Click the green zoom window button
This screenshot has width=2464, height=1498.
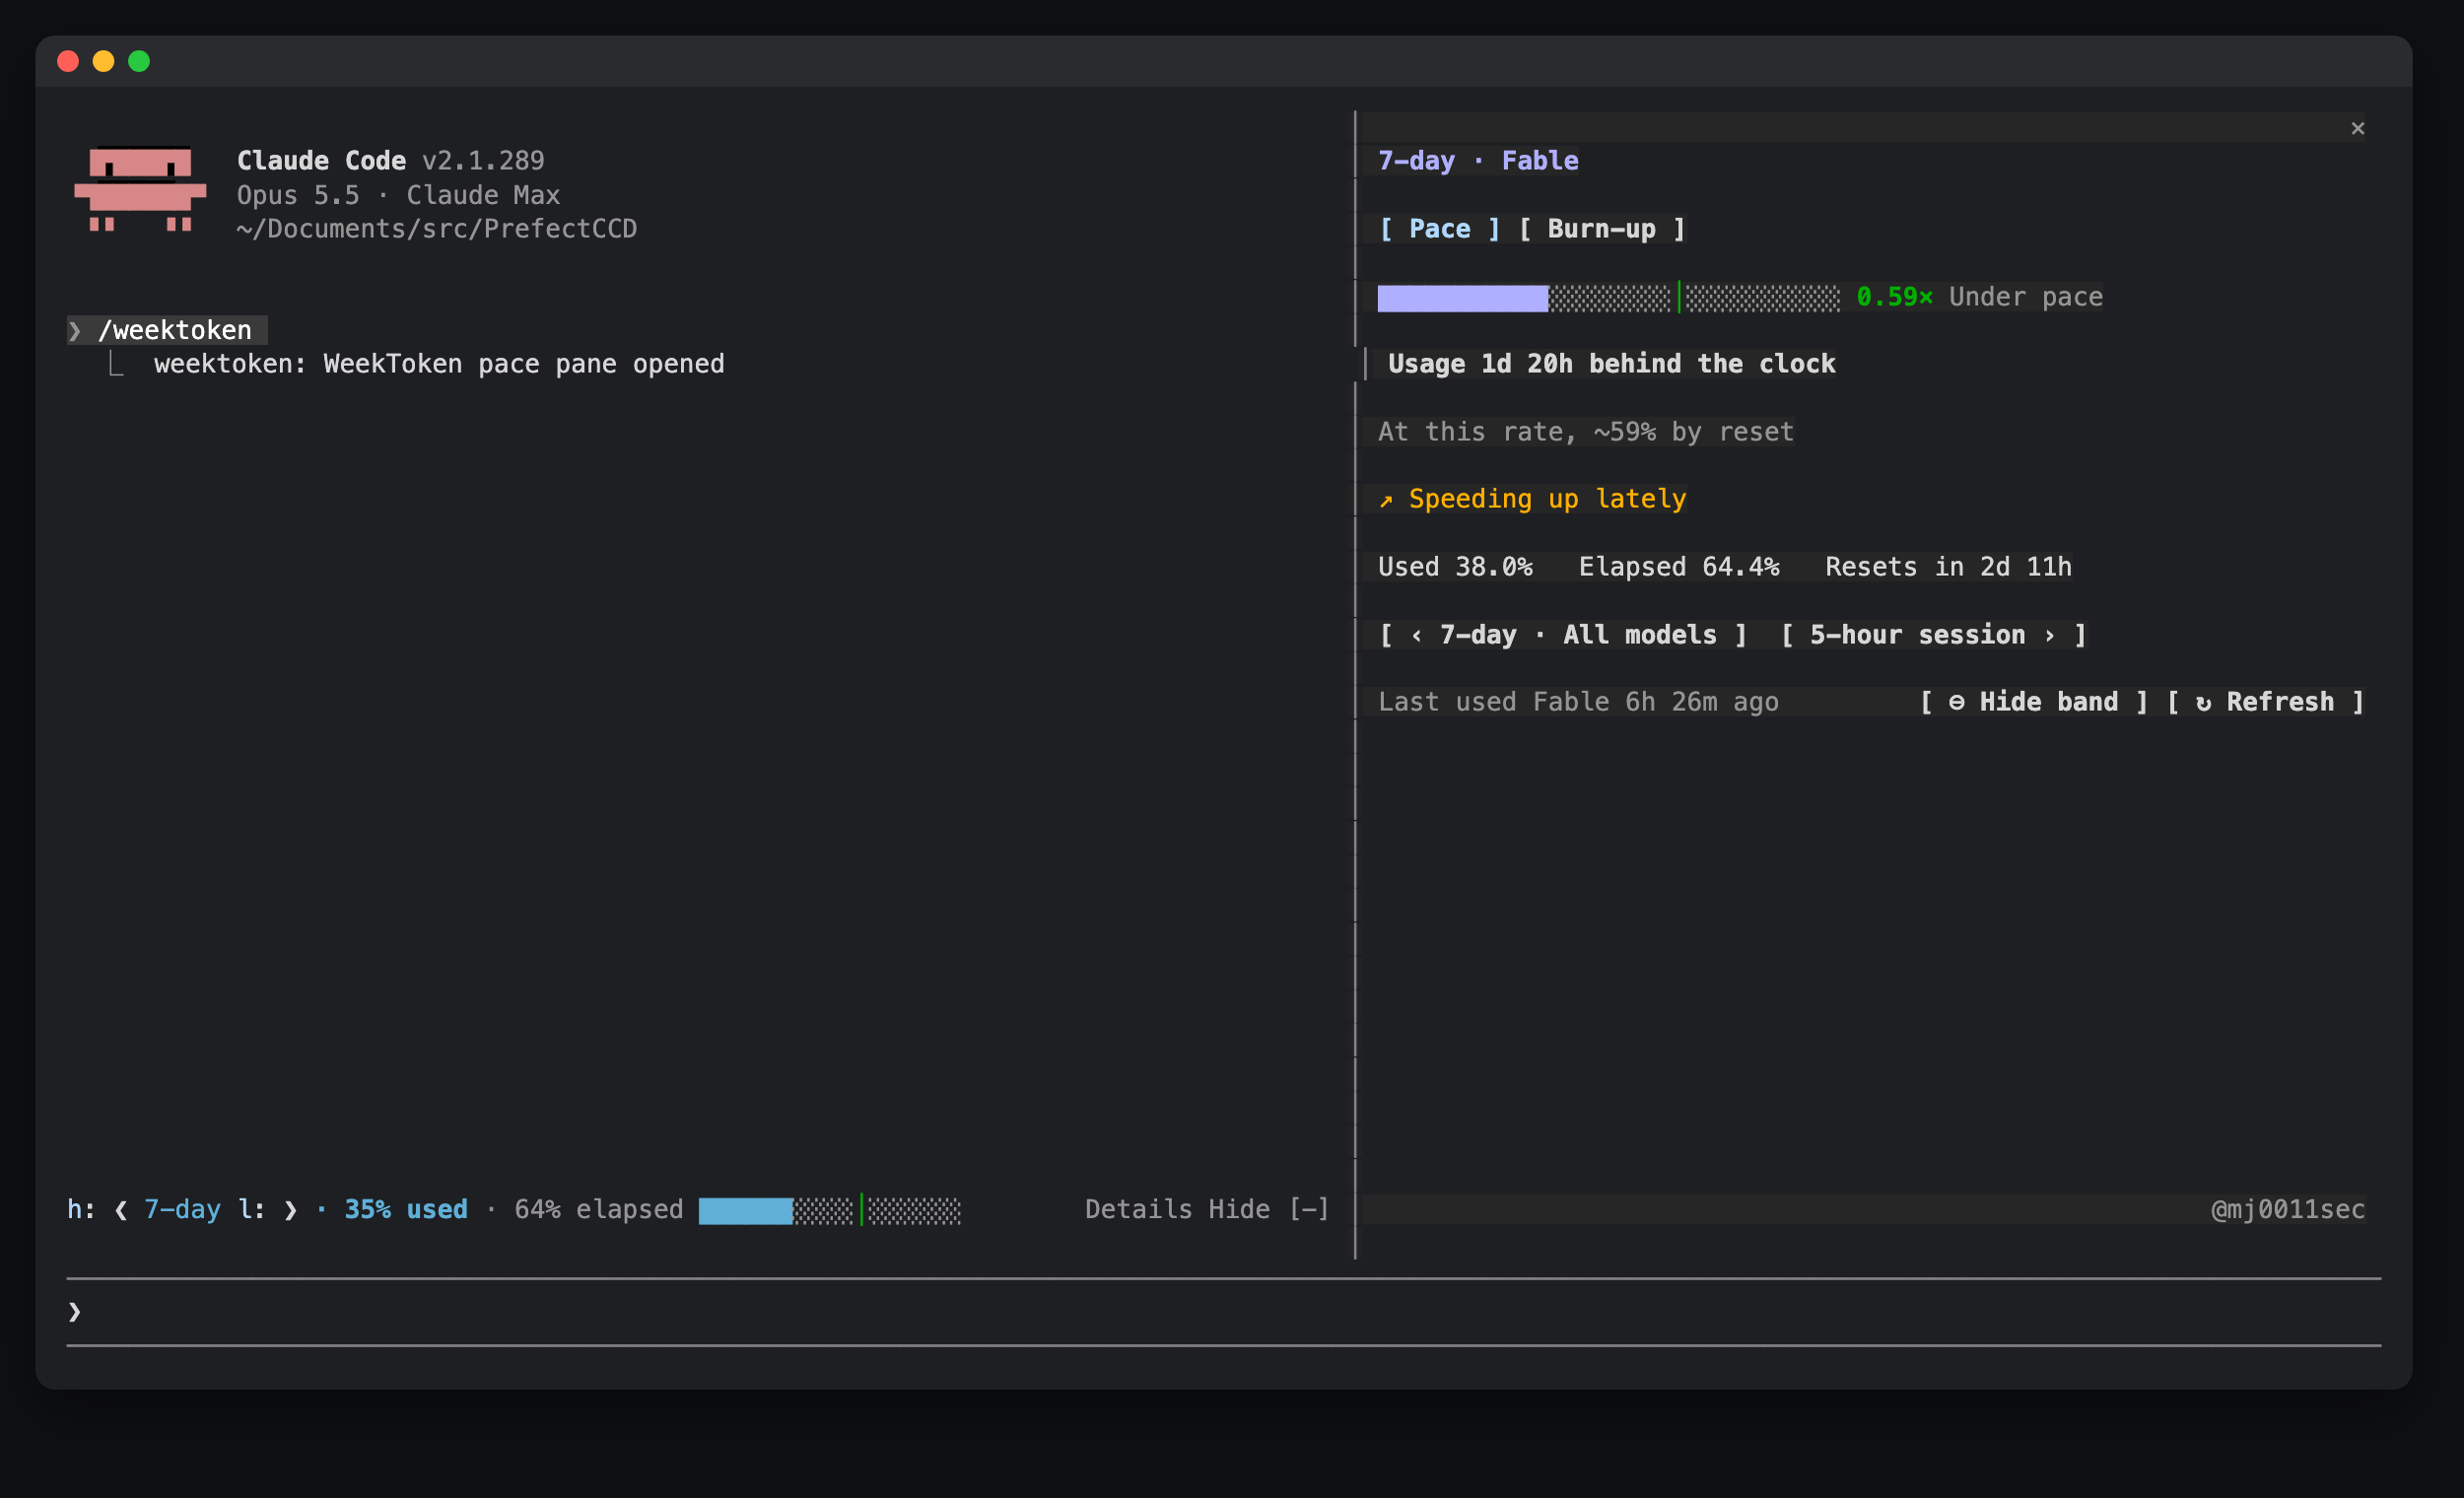(139, 61)
